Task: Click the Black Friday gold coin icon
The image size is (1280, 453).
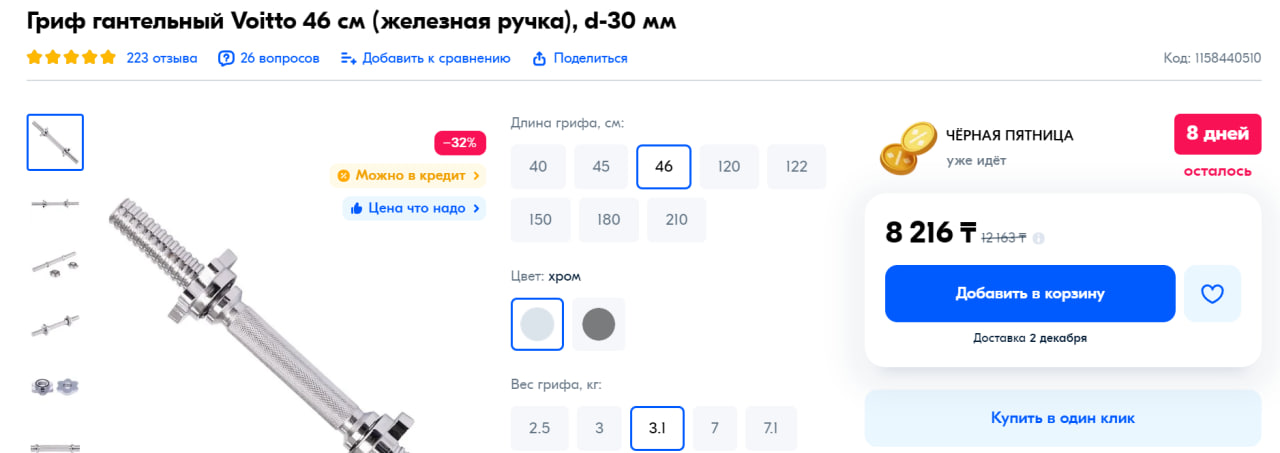Action: tap(906, 147)
